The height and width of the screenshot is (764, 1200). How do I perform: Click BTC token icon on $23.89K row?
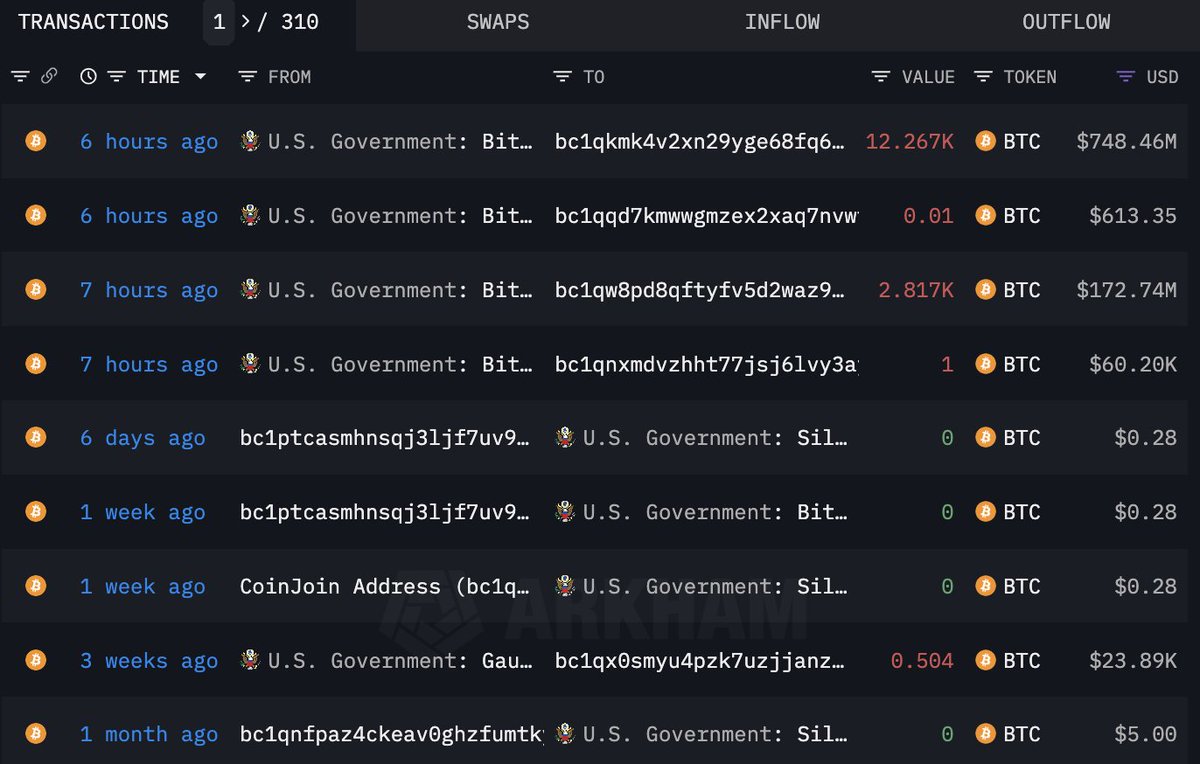tap(985, 660)
